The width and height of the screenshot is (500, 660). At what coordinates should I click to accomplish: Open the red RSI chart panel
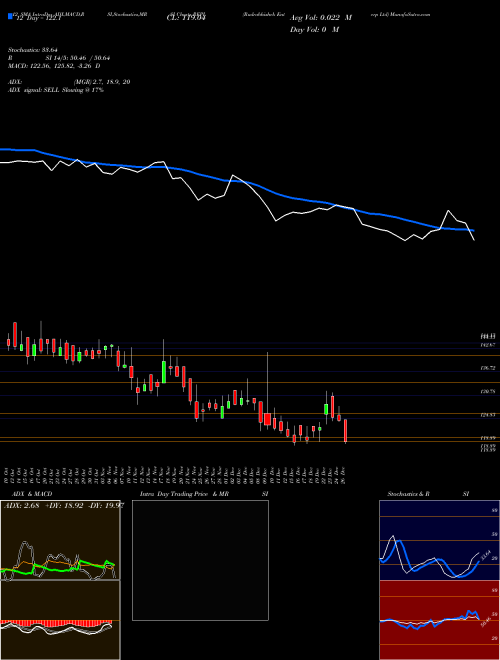click(x=439, y=620)
